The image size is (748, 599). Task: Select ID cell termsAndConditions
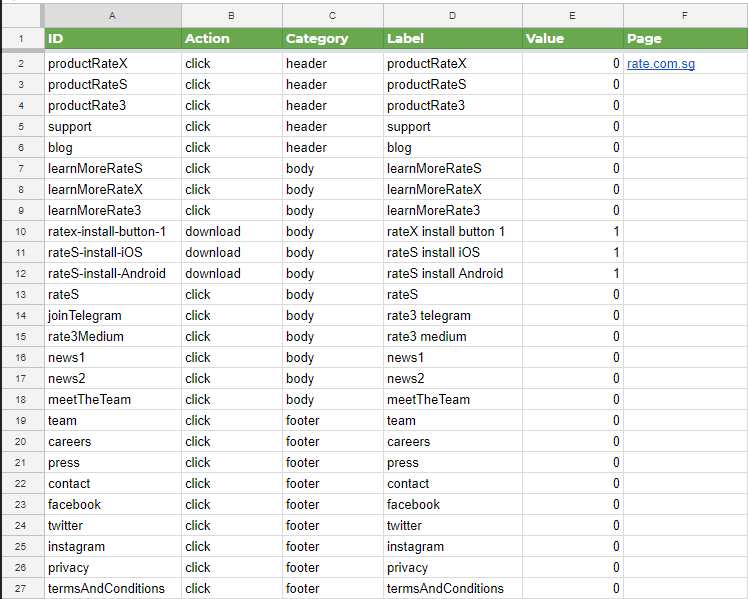[x=113, y=588]
